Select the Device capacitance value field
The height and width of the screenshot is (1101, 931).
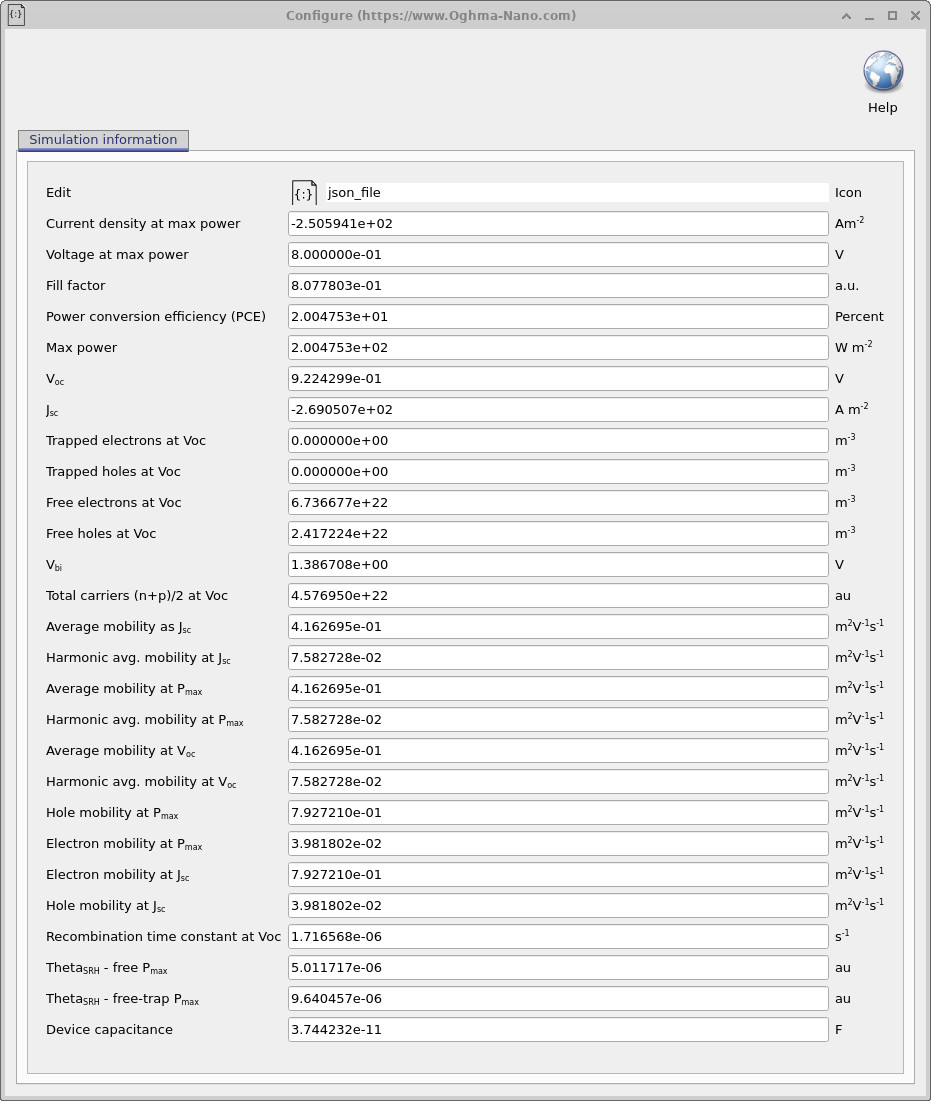tap(558, 1029)
